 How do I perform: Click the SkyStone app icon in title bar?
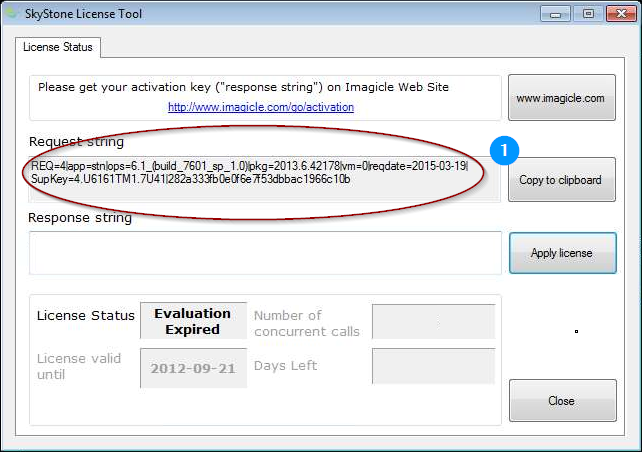[11, 13]
